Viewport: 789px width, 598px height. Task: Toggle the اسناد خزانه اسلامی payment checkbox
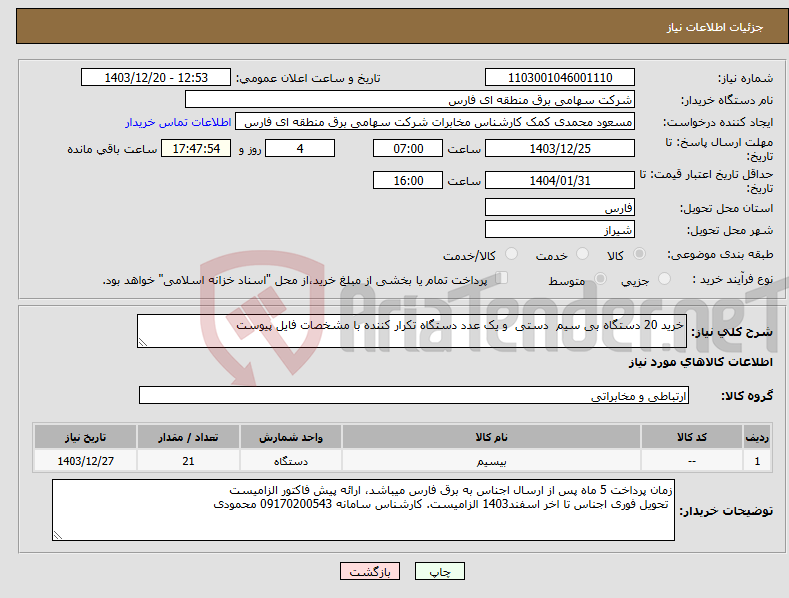(502, 278)
